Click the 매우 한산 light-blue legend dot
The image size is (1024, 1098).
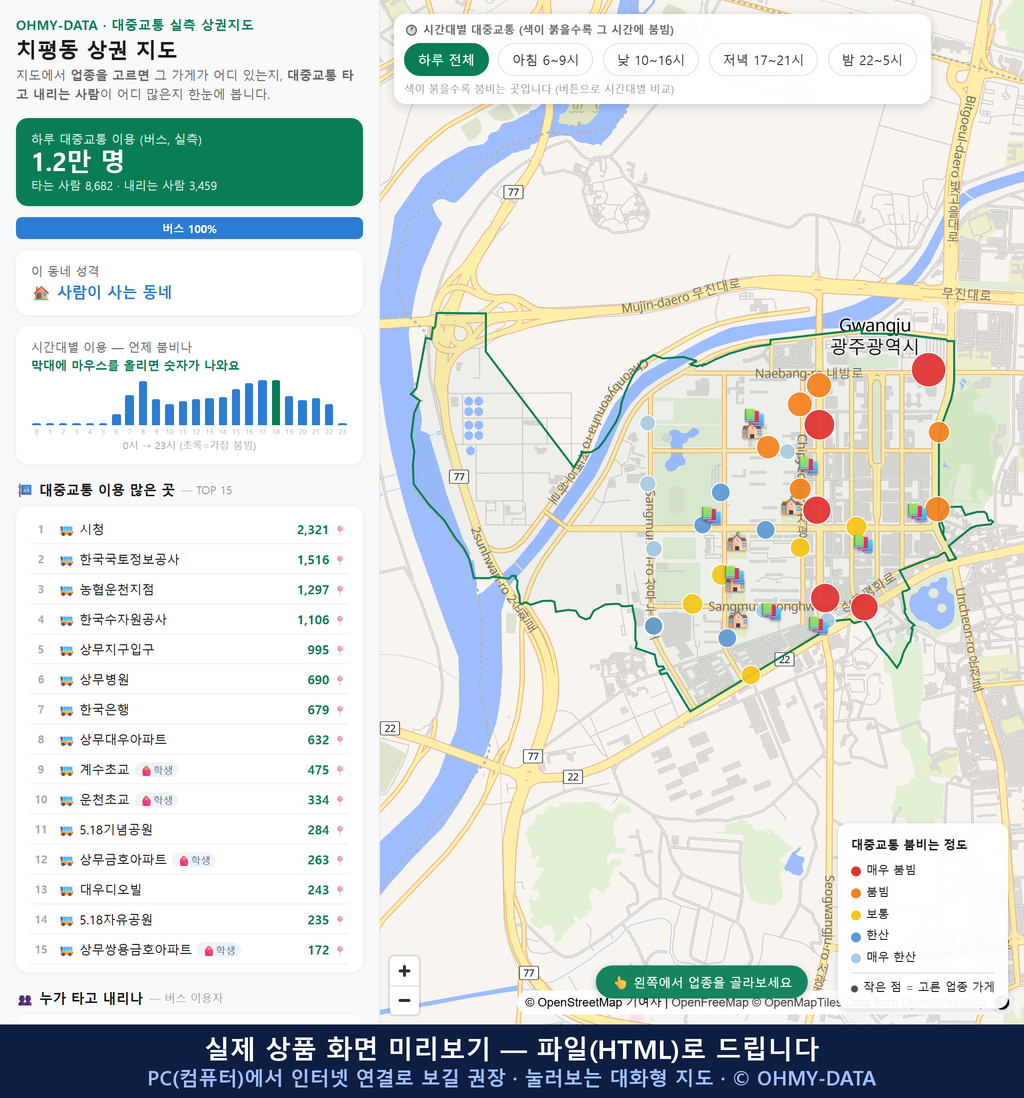click(855, 958)
